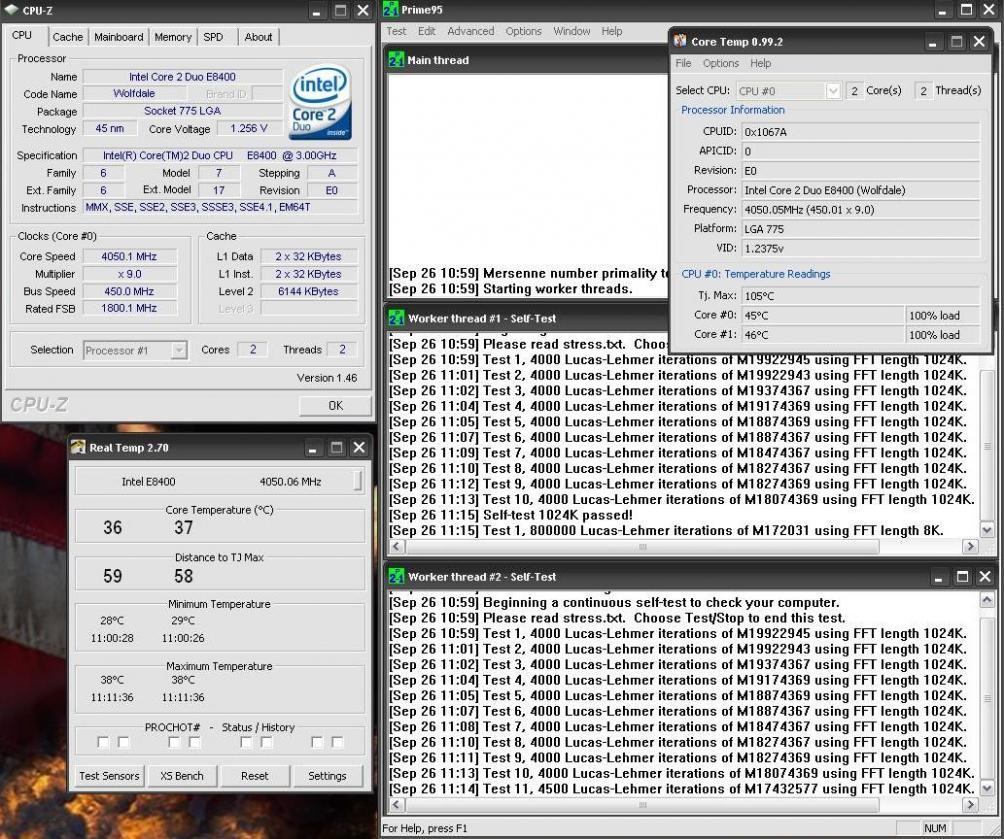Click the Reset button in Real Temp
1004x839 pixels.
pyautogui.click(x=254, y=776)
